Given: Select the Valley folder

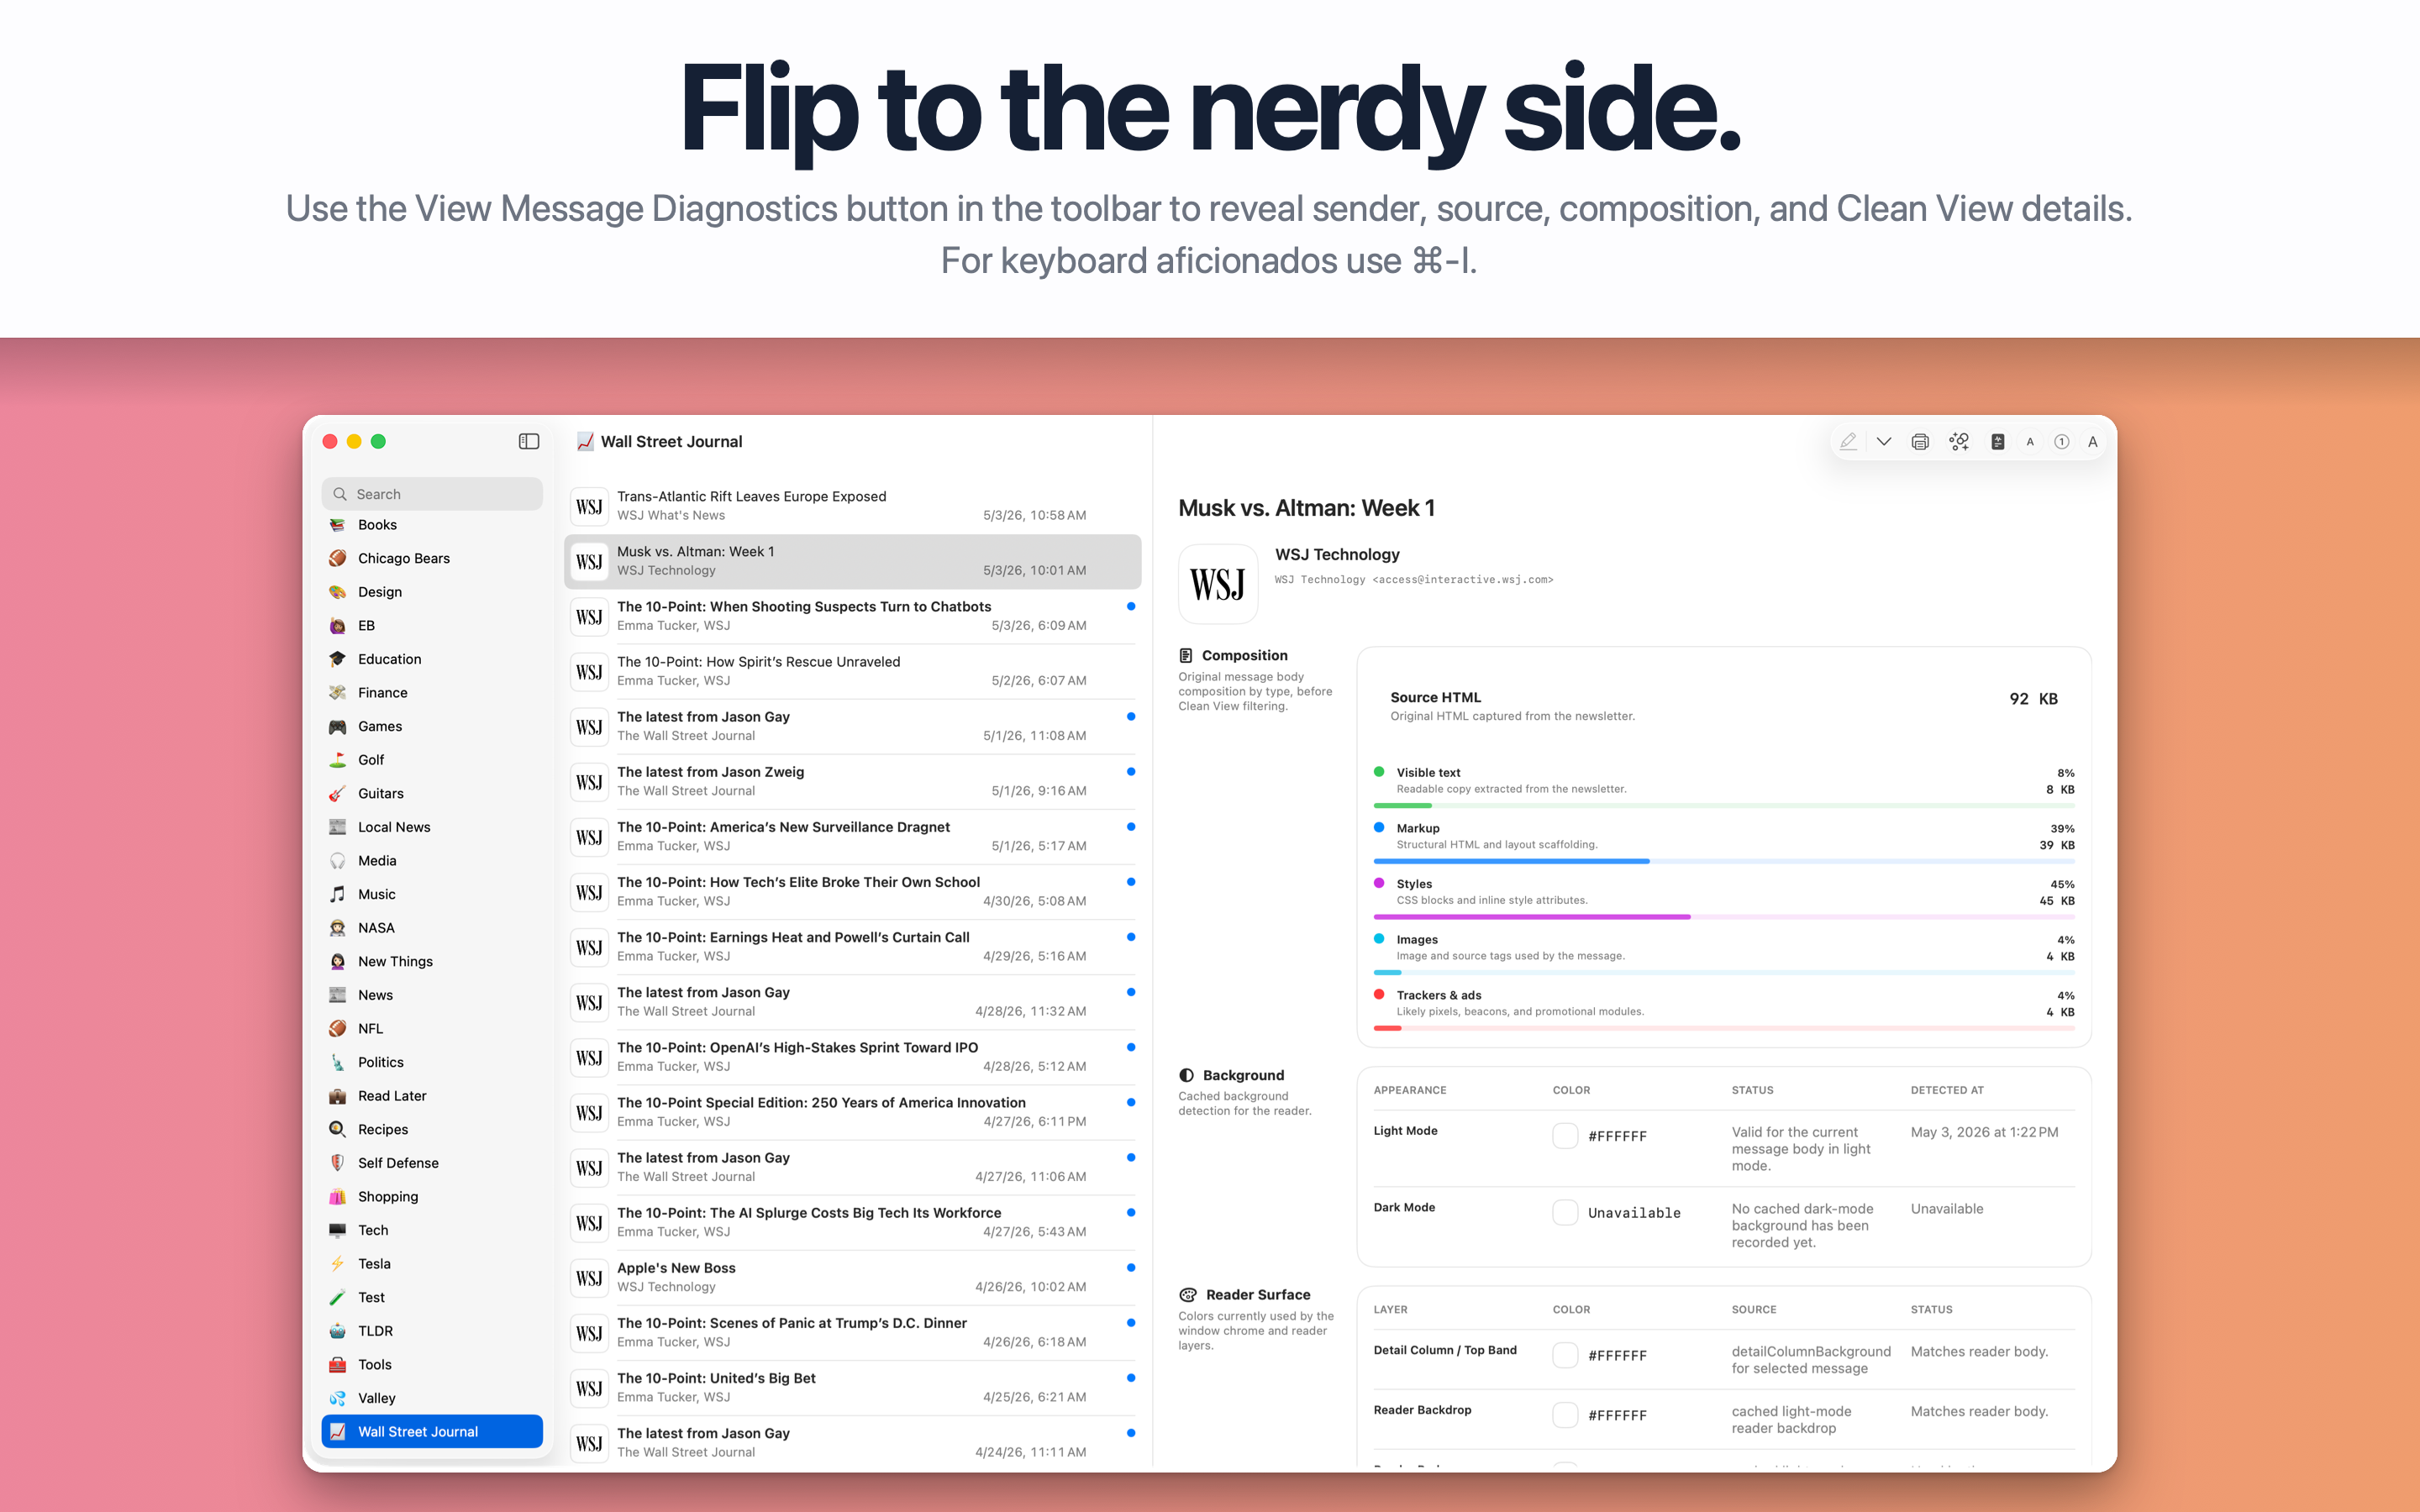Looking at the screenshot, I should [x=432, y=1398].
